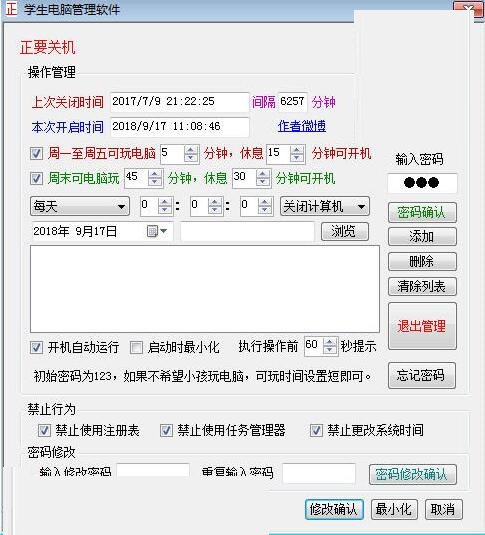Click the 修改确认 button

pos(334,510)
